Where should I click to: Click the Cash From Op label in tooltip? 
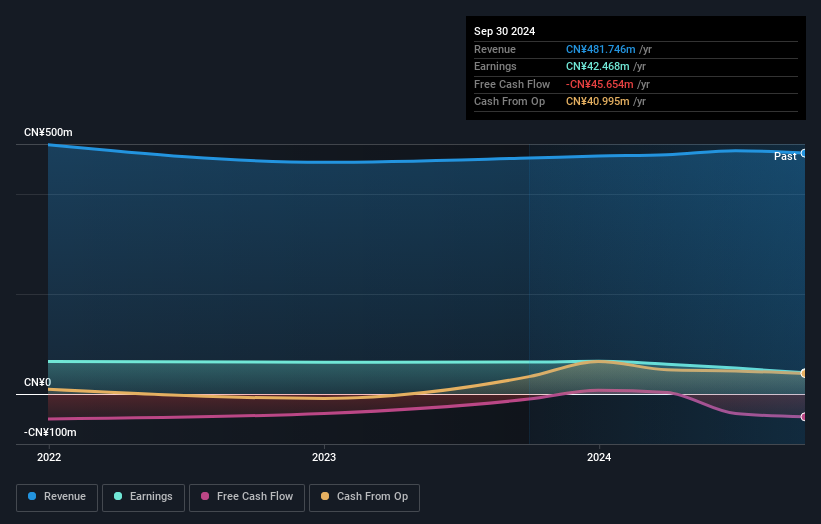click(509, 102)
